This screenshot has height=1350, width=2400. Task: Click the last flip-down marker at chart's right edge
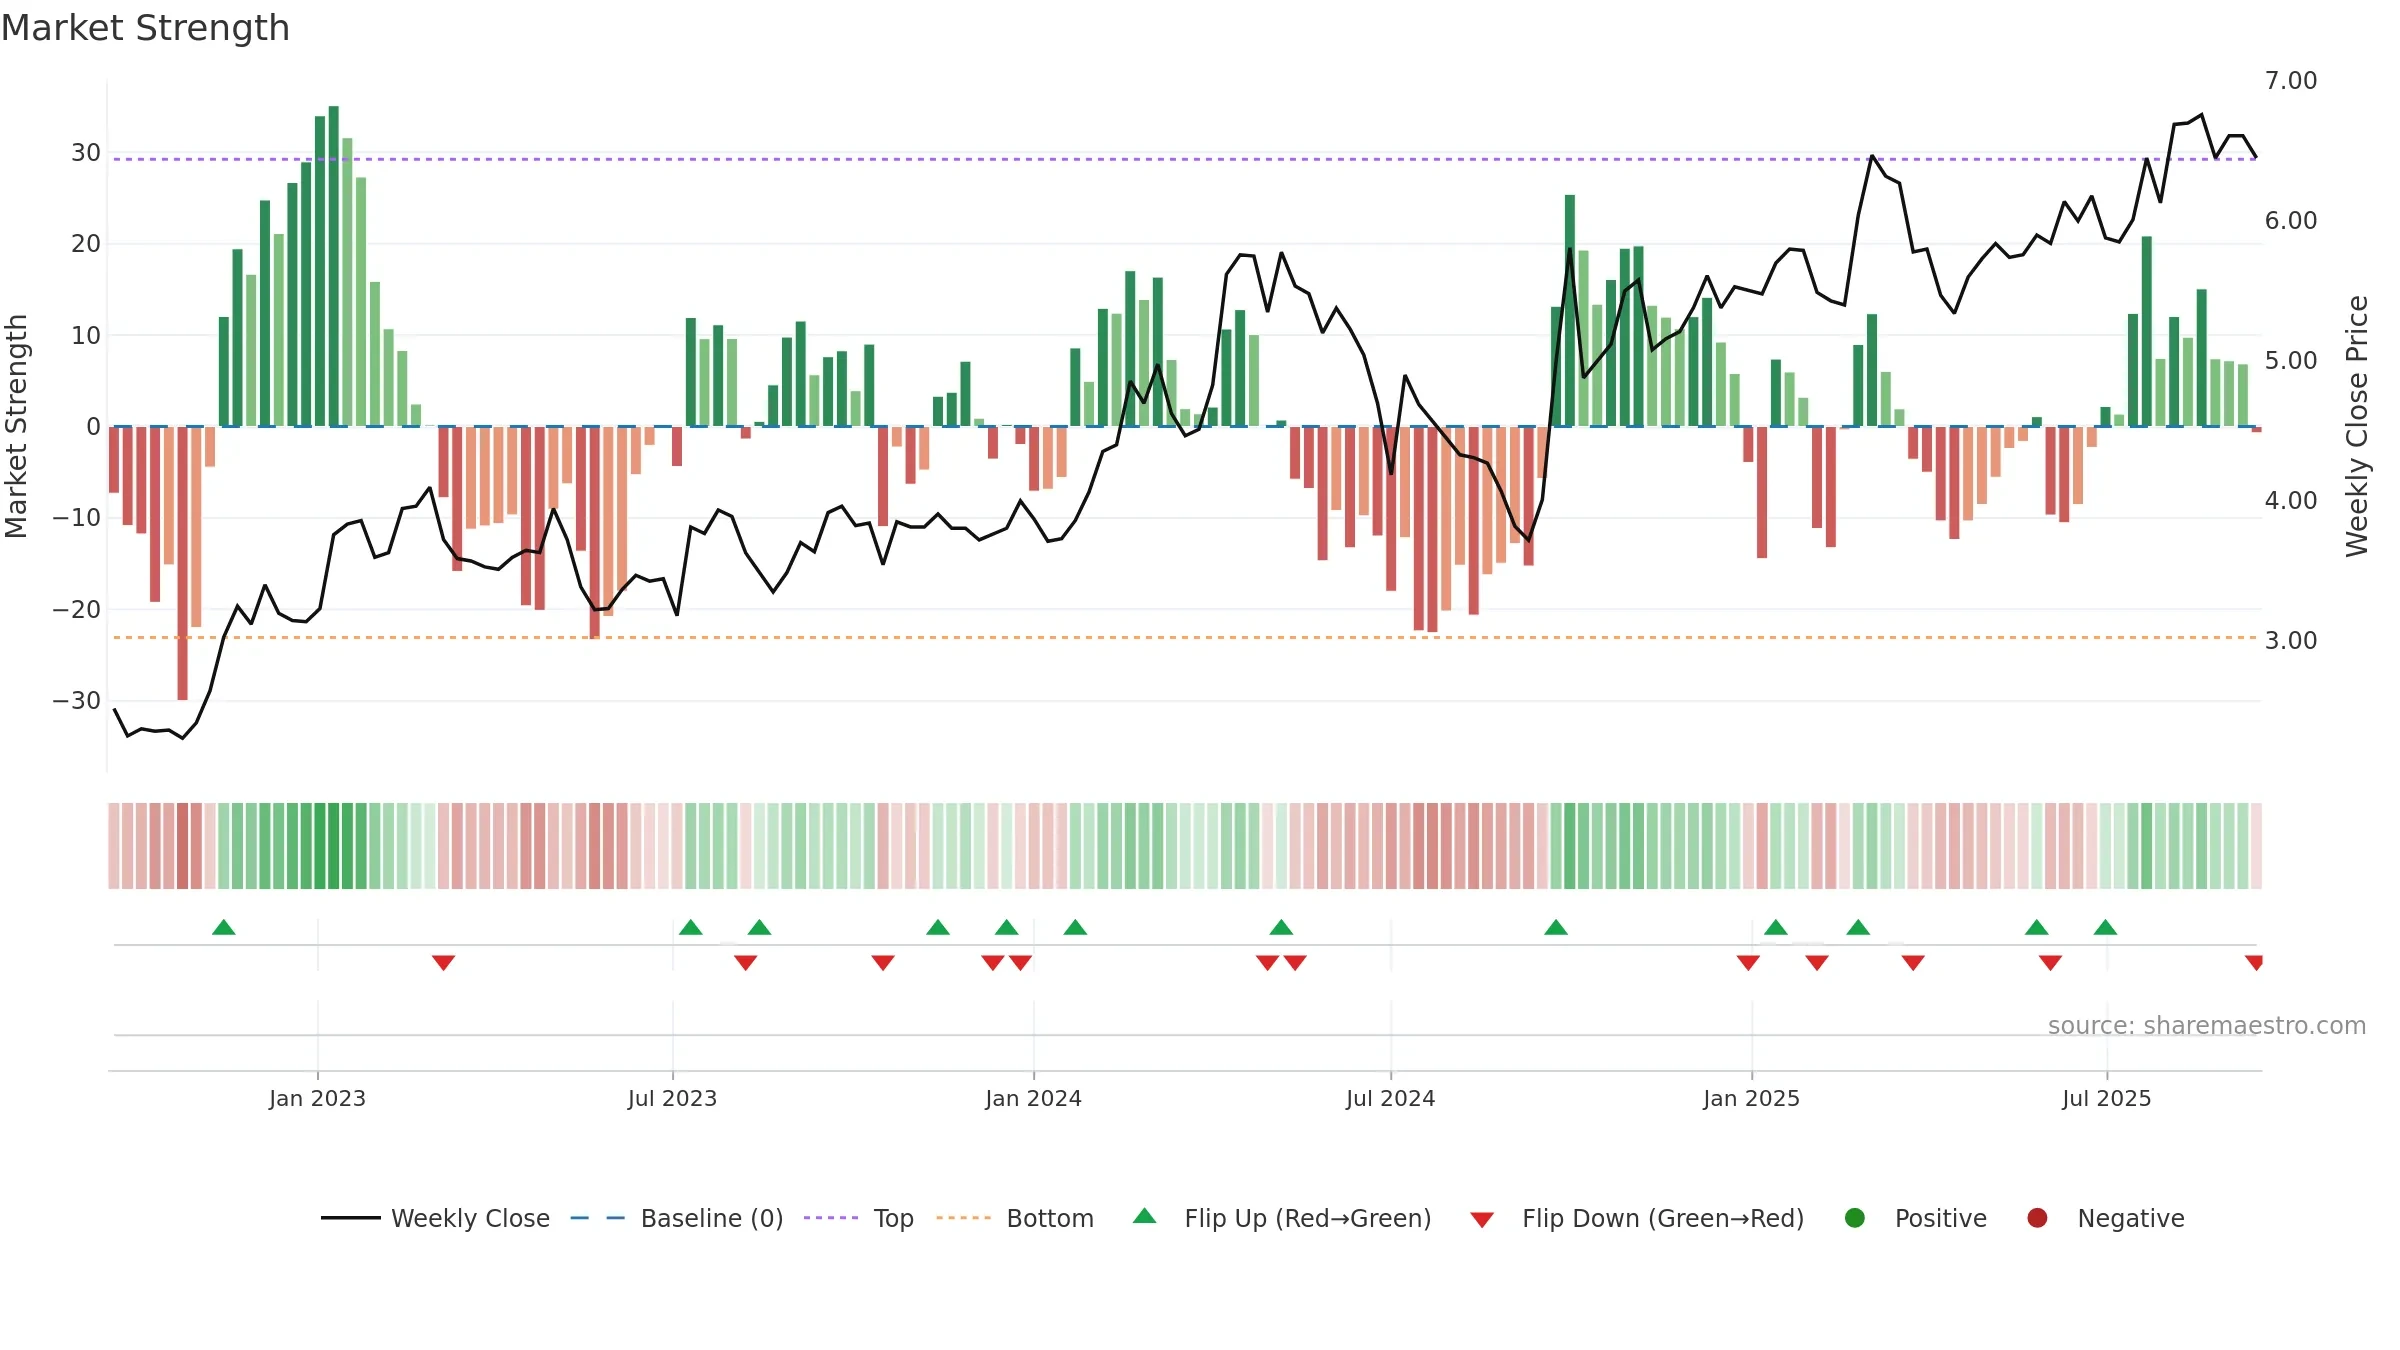[2254, 963]
